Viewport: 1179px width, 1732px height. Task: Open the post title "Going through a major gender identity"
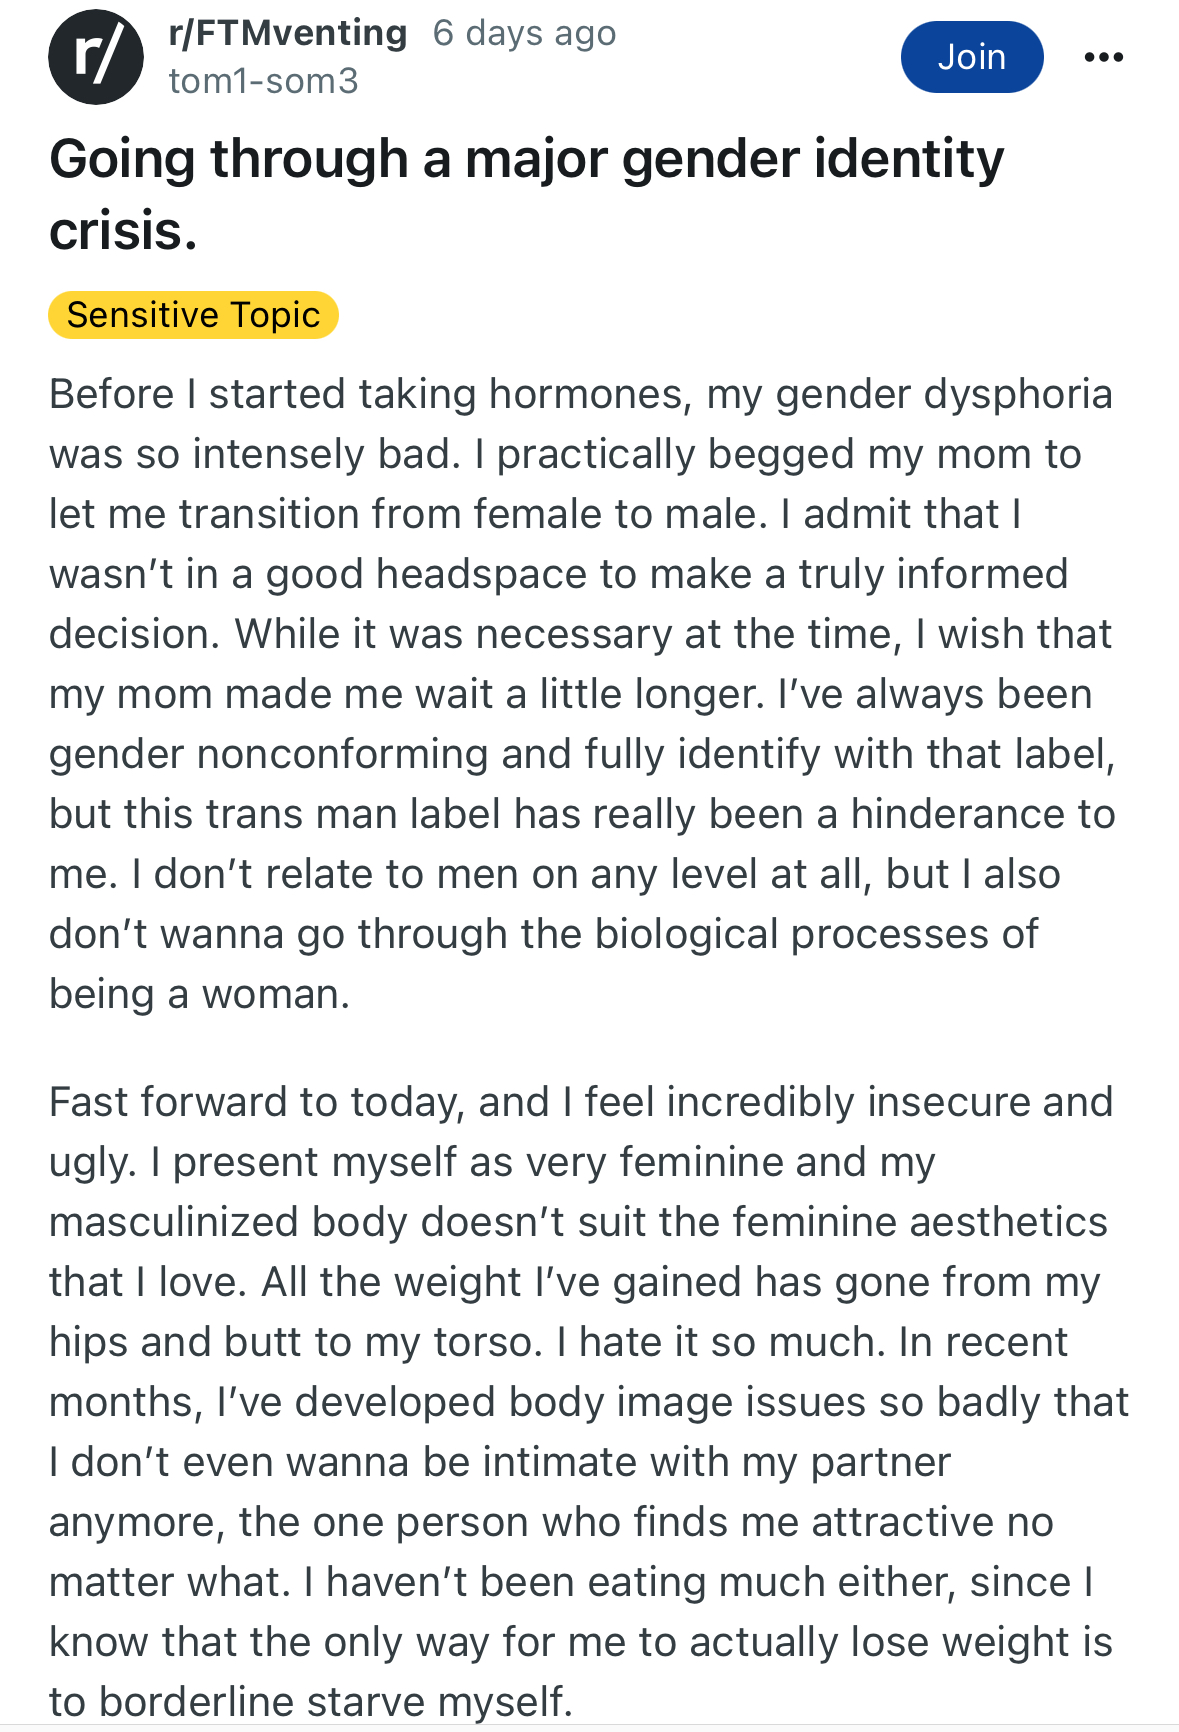click(x=527, y=159)
